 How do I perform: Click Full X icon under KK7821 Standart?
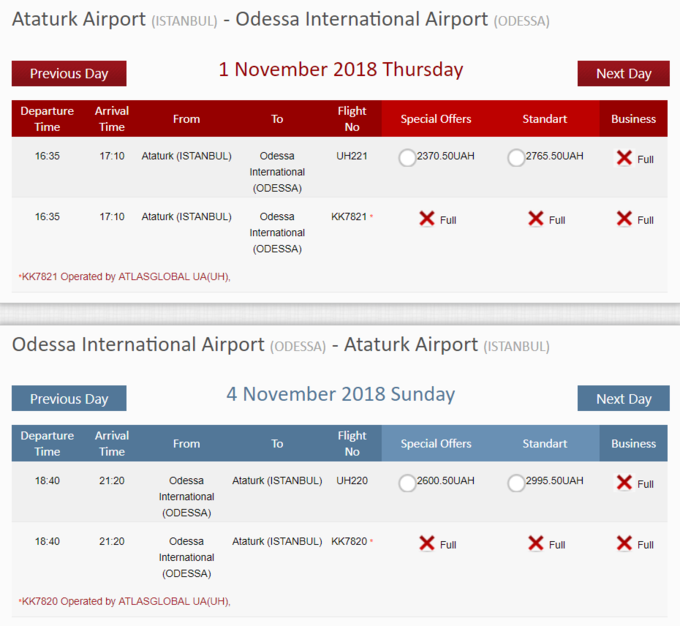(536, 219)
